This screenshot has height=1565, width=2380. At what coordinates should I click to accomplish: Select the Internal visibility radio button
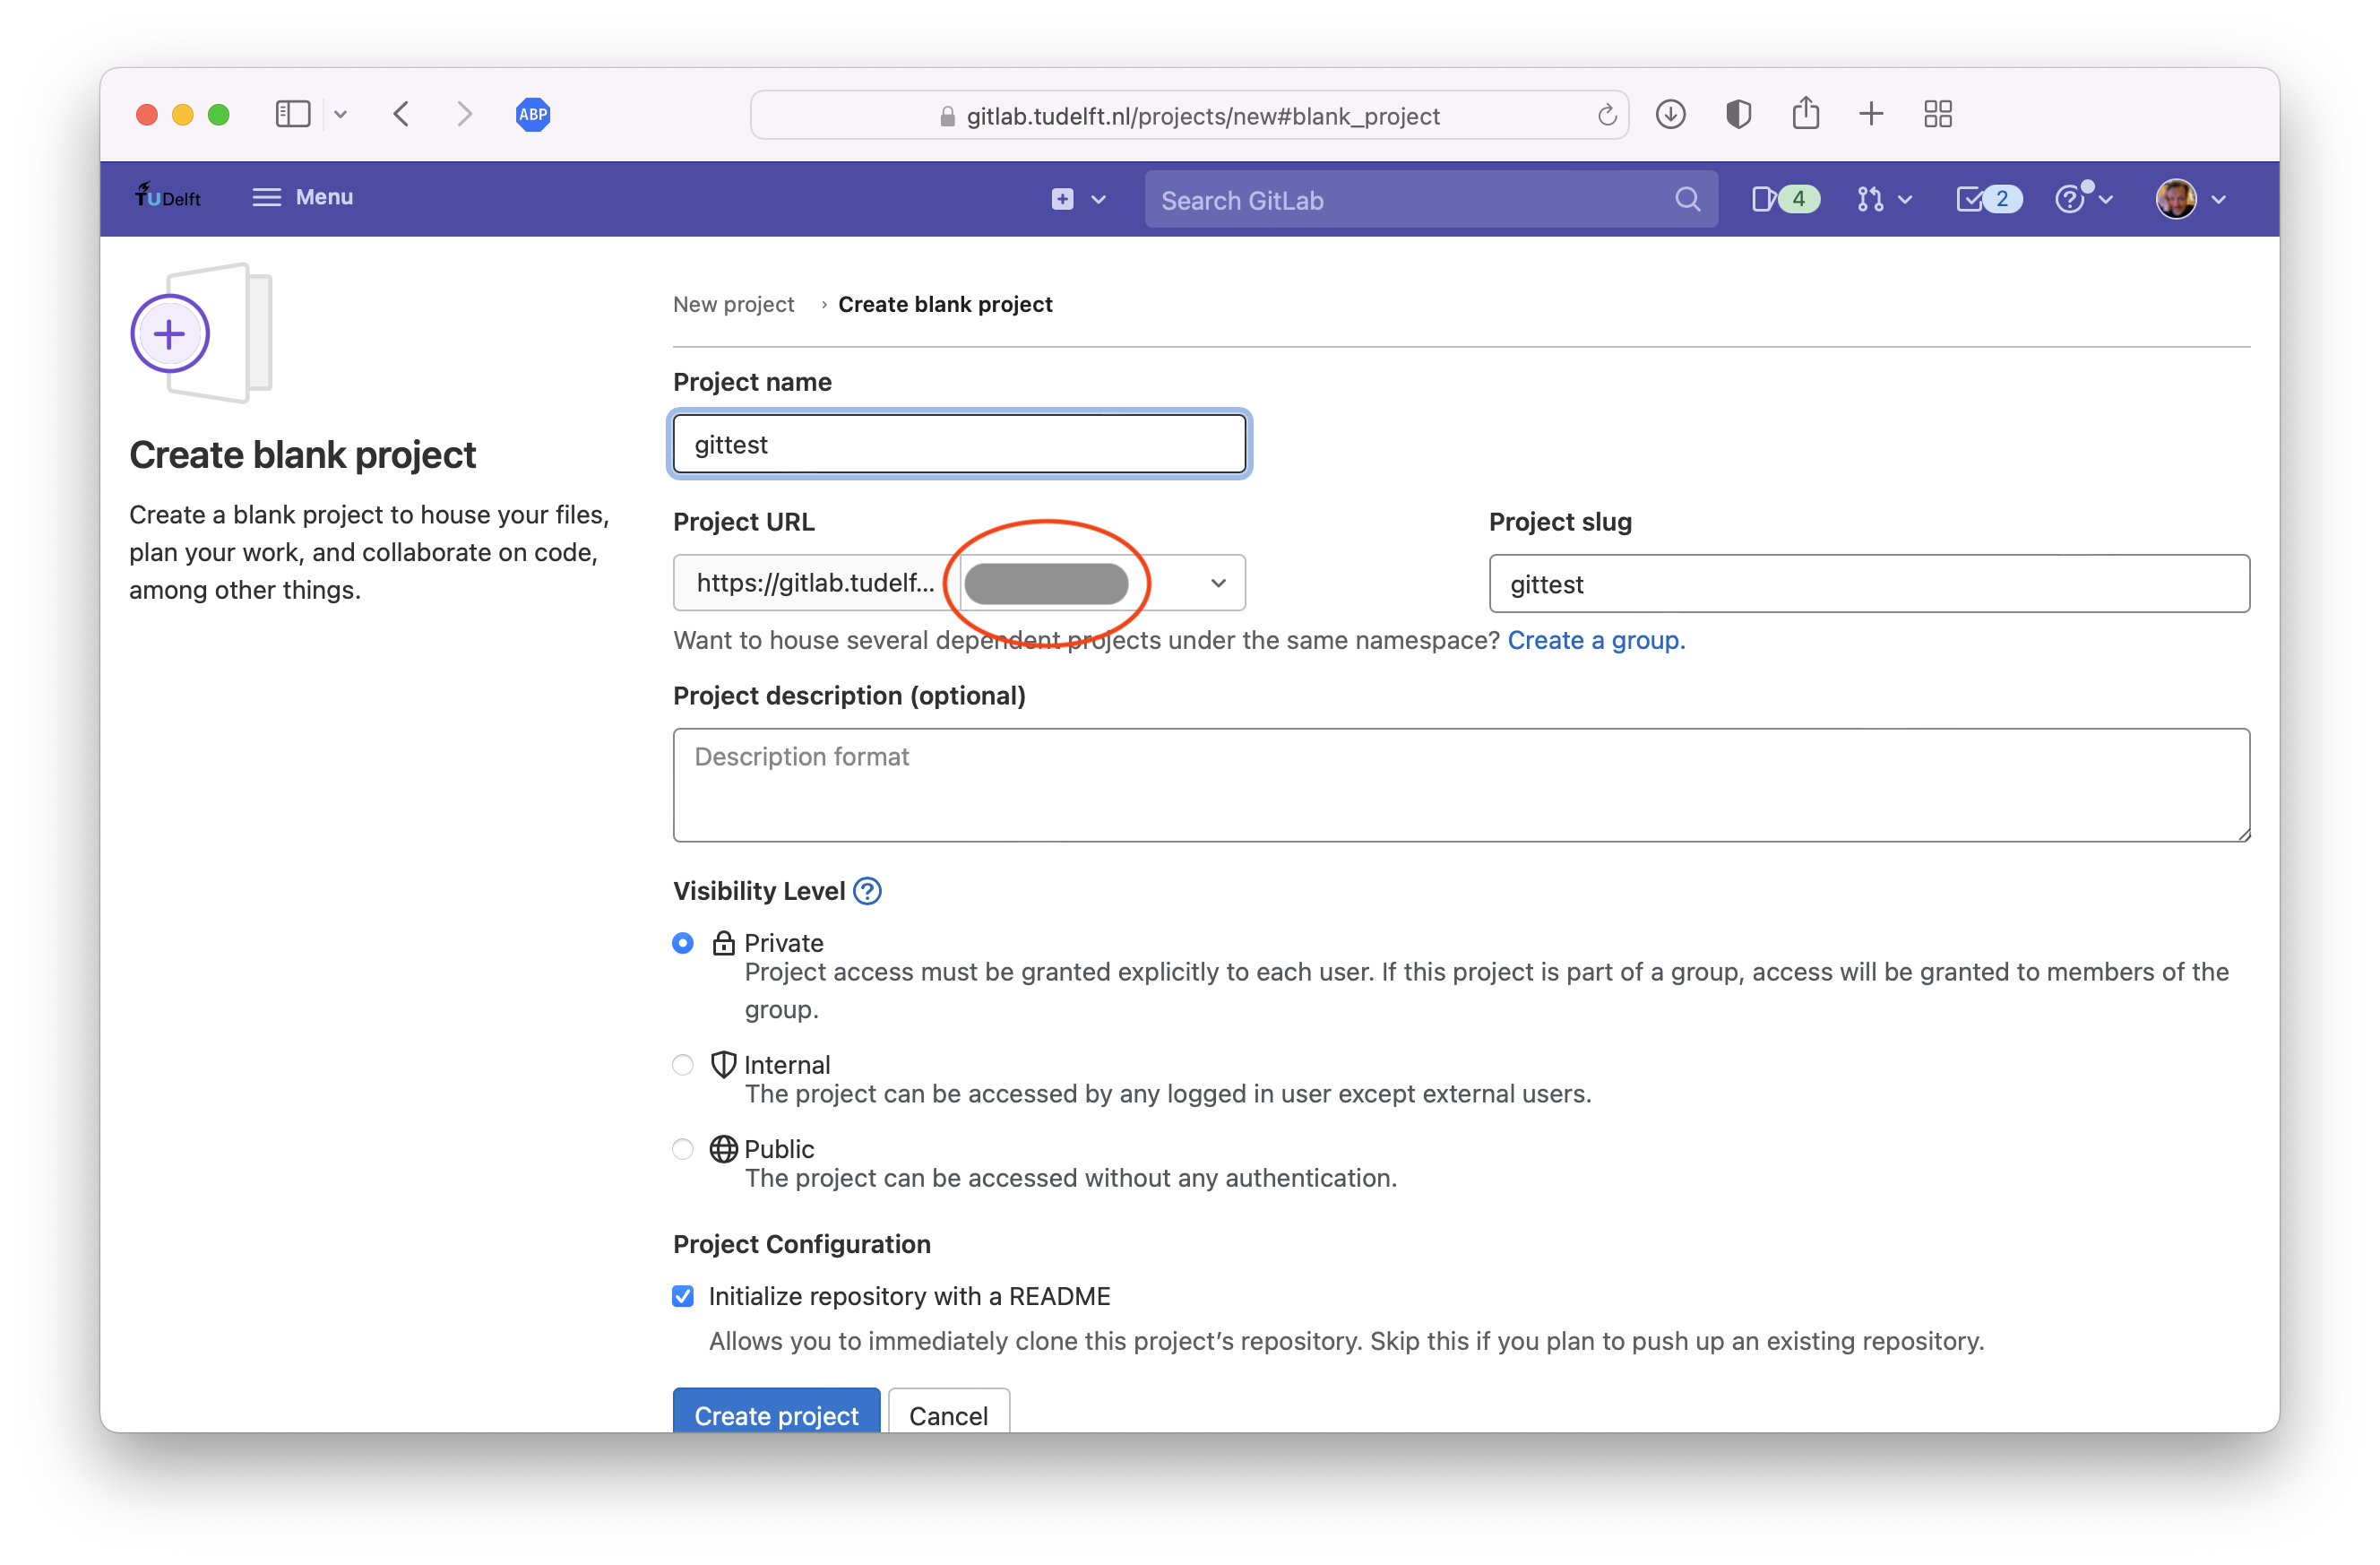point(683,1065)
